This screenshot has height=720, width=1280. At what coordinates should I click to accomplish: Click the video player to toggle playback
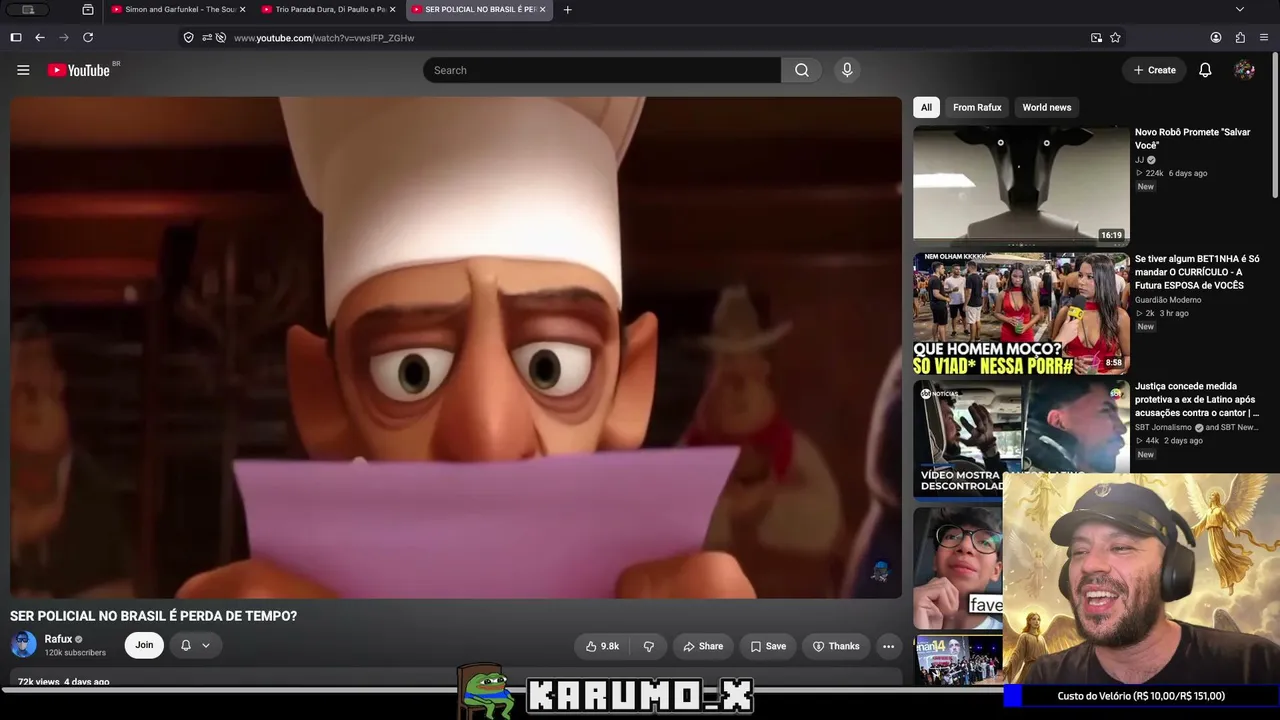coord(456,347)
